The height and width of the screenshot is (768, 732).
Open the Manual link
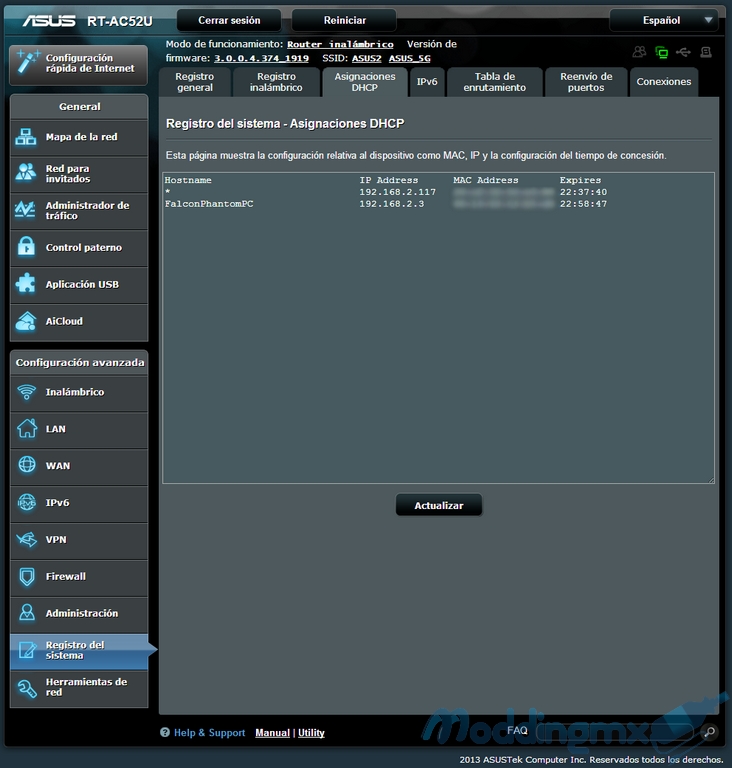point(272,733)
